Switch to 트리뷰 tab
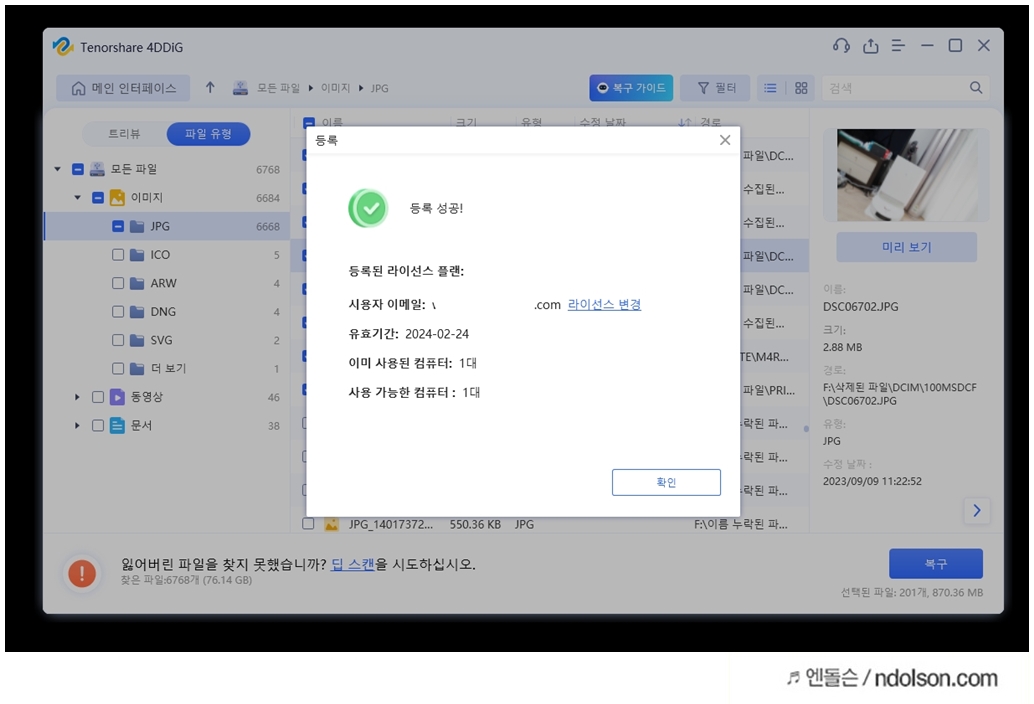 [x=124, y=134]
